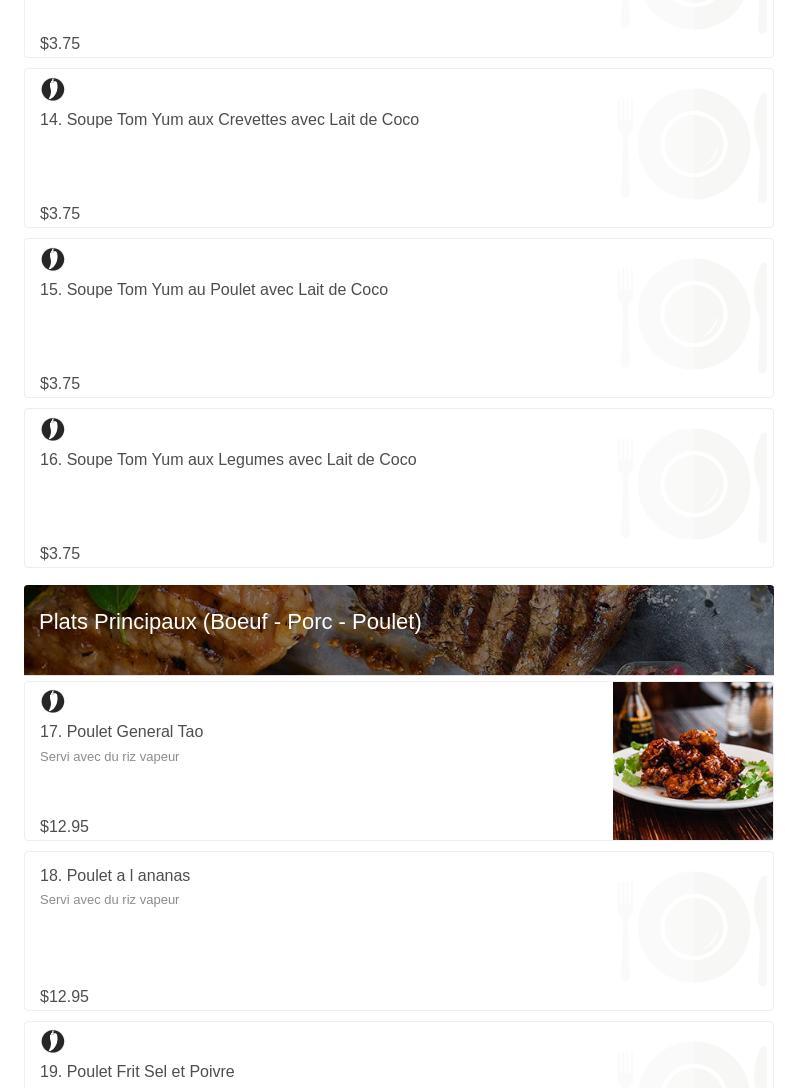The image size is (785, 1088).
Task: Click icon above Poulet General Tao
Action: (53, 702)
